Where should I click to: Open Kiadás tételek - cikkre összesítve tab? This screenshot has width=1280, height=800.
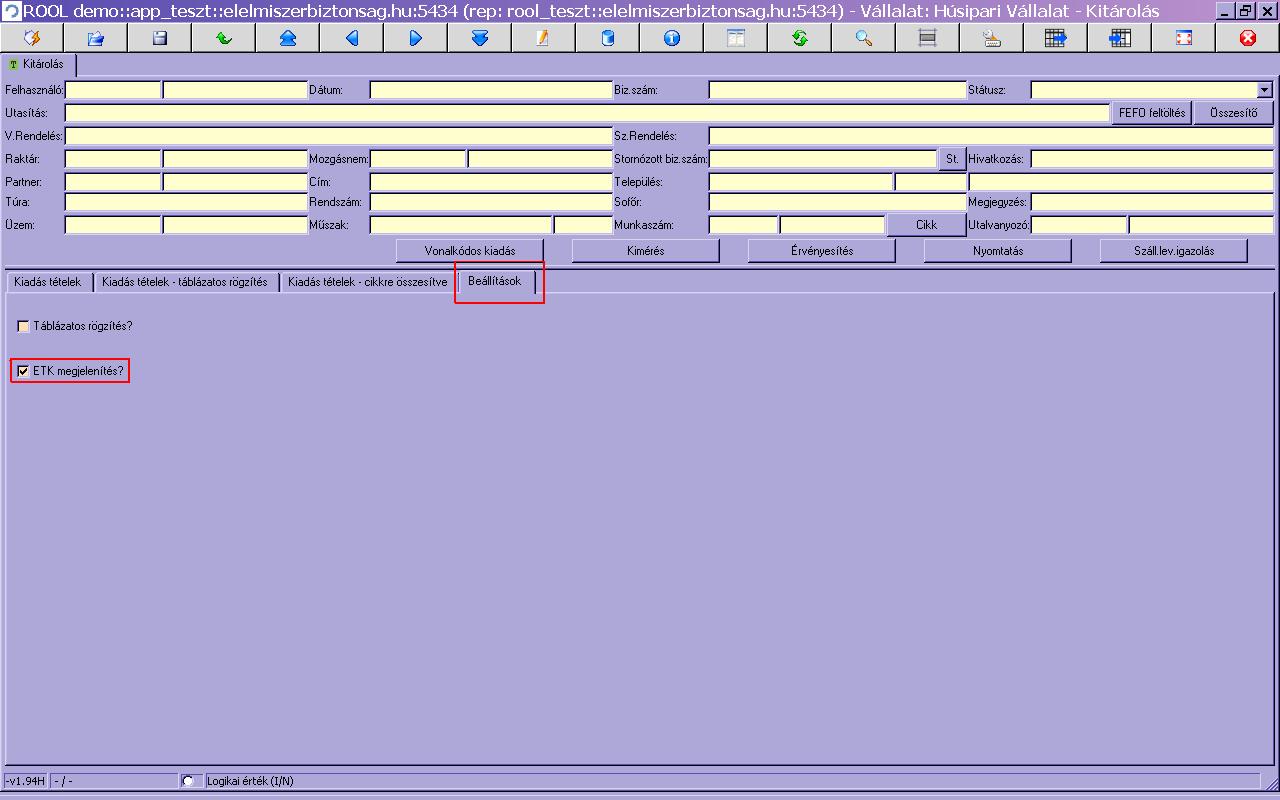click(x=367, y=282)
